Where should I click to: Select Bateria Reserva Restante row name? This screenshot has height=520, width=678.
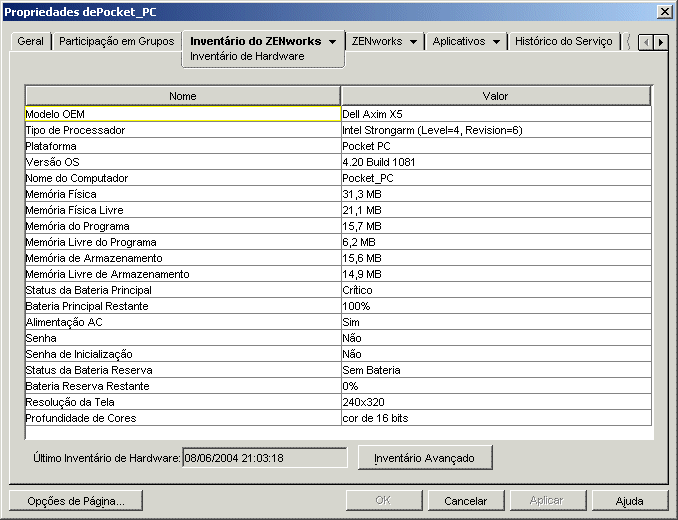(x=183, y=386)
